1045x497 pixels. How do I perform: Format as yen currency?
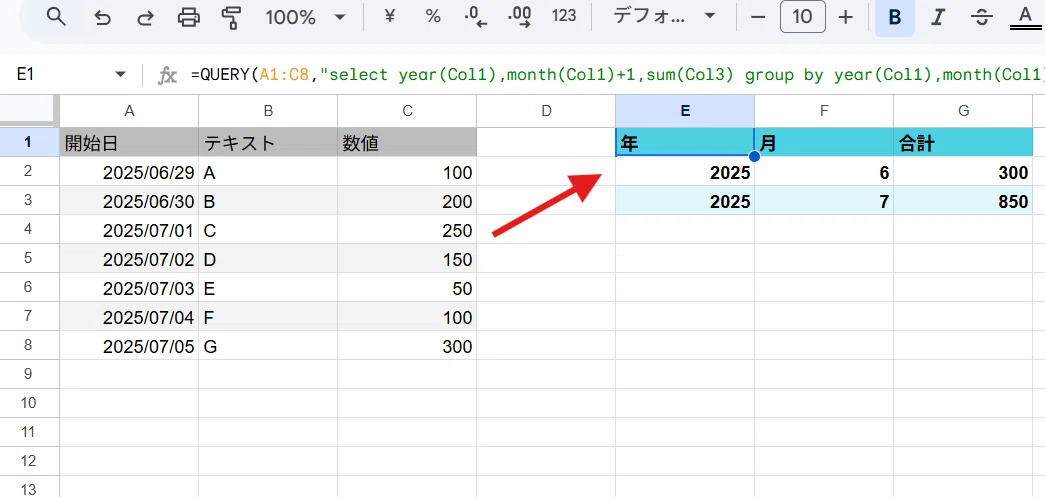coord(391,17)
